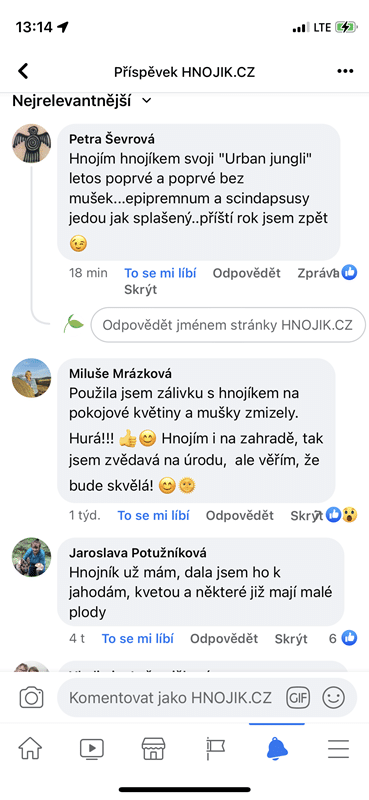Screen dimensions: 369x800
Task: Expand the Nejrelevantnější sorting dropdown
Action: click(82, 101)
